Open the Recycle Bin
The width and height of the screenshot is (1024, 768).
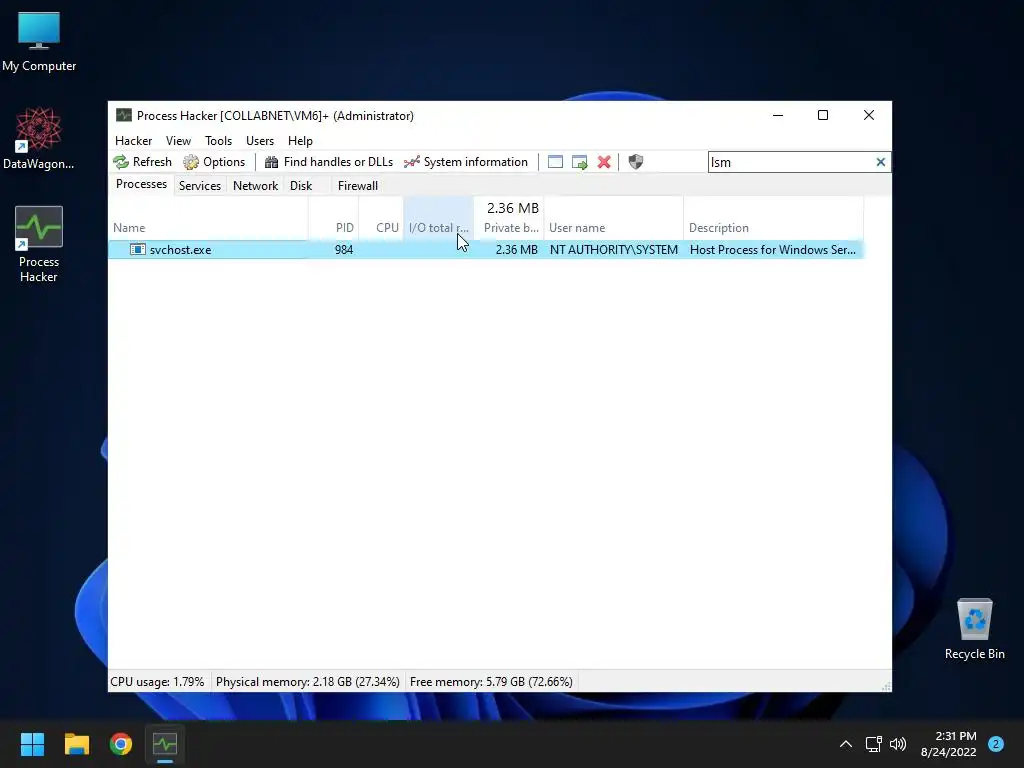tap(974, 629)
